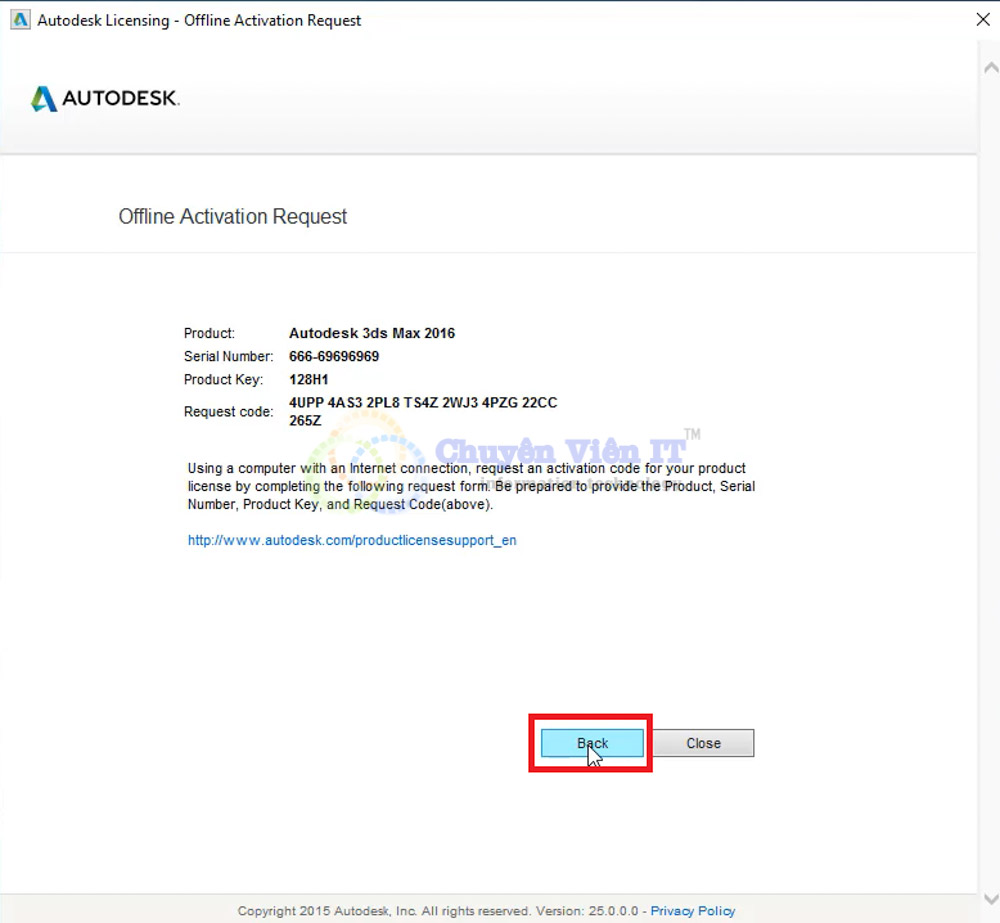Click the serial number 666-69696969
The width and height of the screenshot is (1000, 923).
coord(334,356)
